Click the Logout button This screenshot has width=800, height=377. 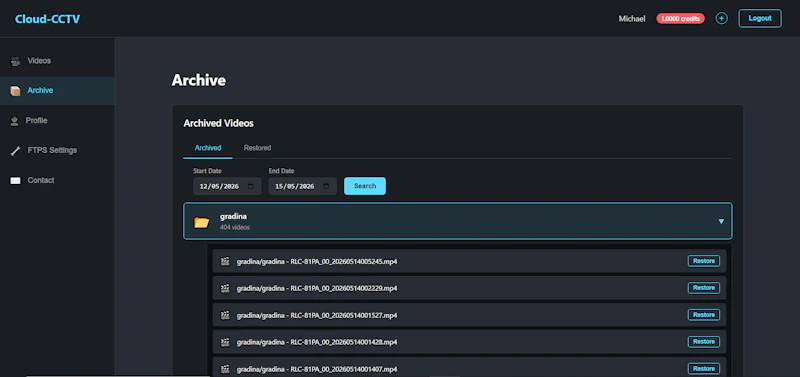tap(760, 18)
